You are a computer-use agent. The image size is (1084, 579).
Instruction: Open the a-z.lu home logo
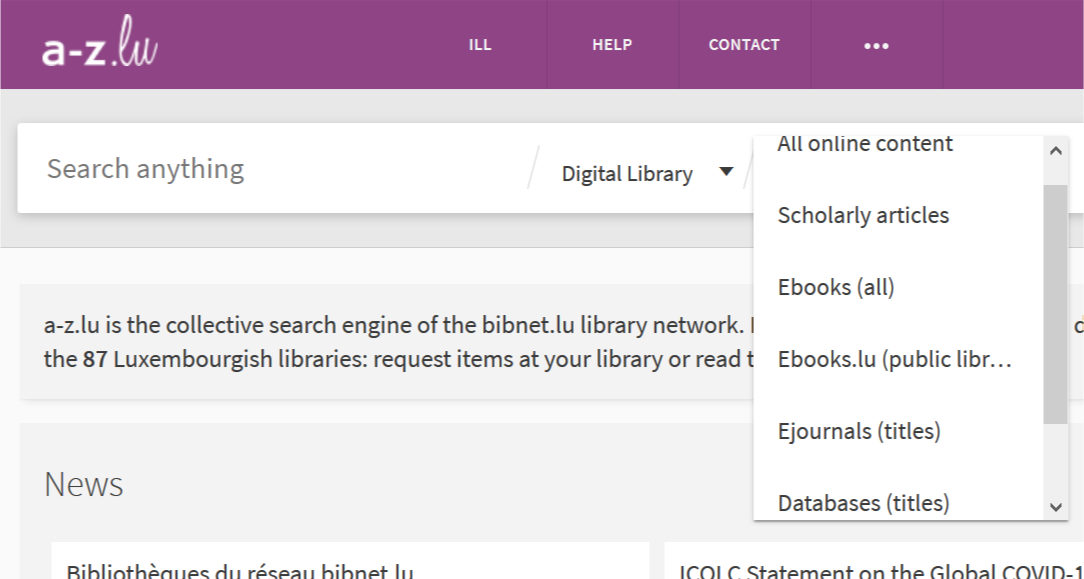pos(100,41)
